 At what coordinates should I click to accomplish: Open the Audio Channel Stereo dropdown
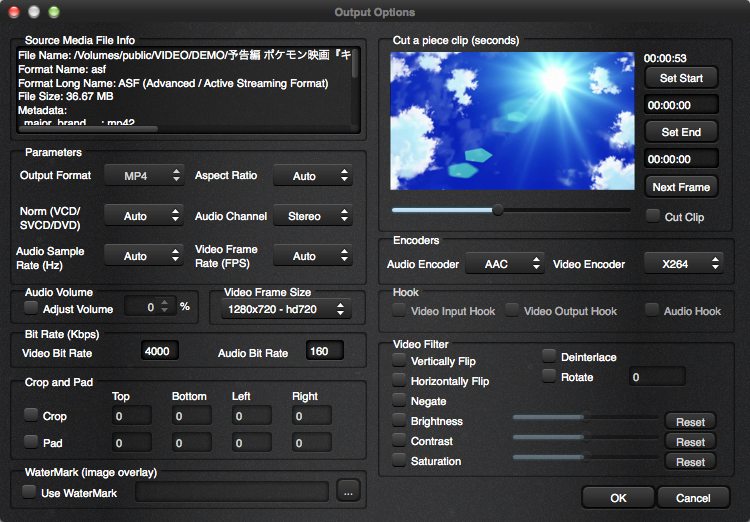pyautogui.click(x=313, y=216)
